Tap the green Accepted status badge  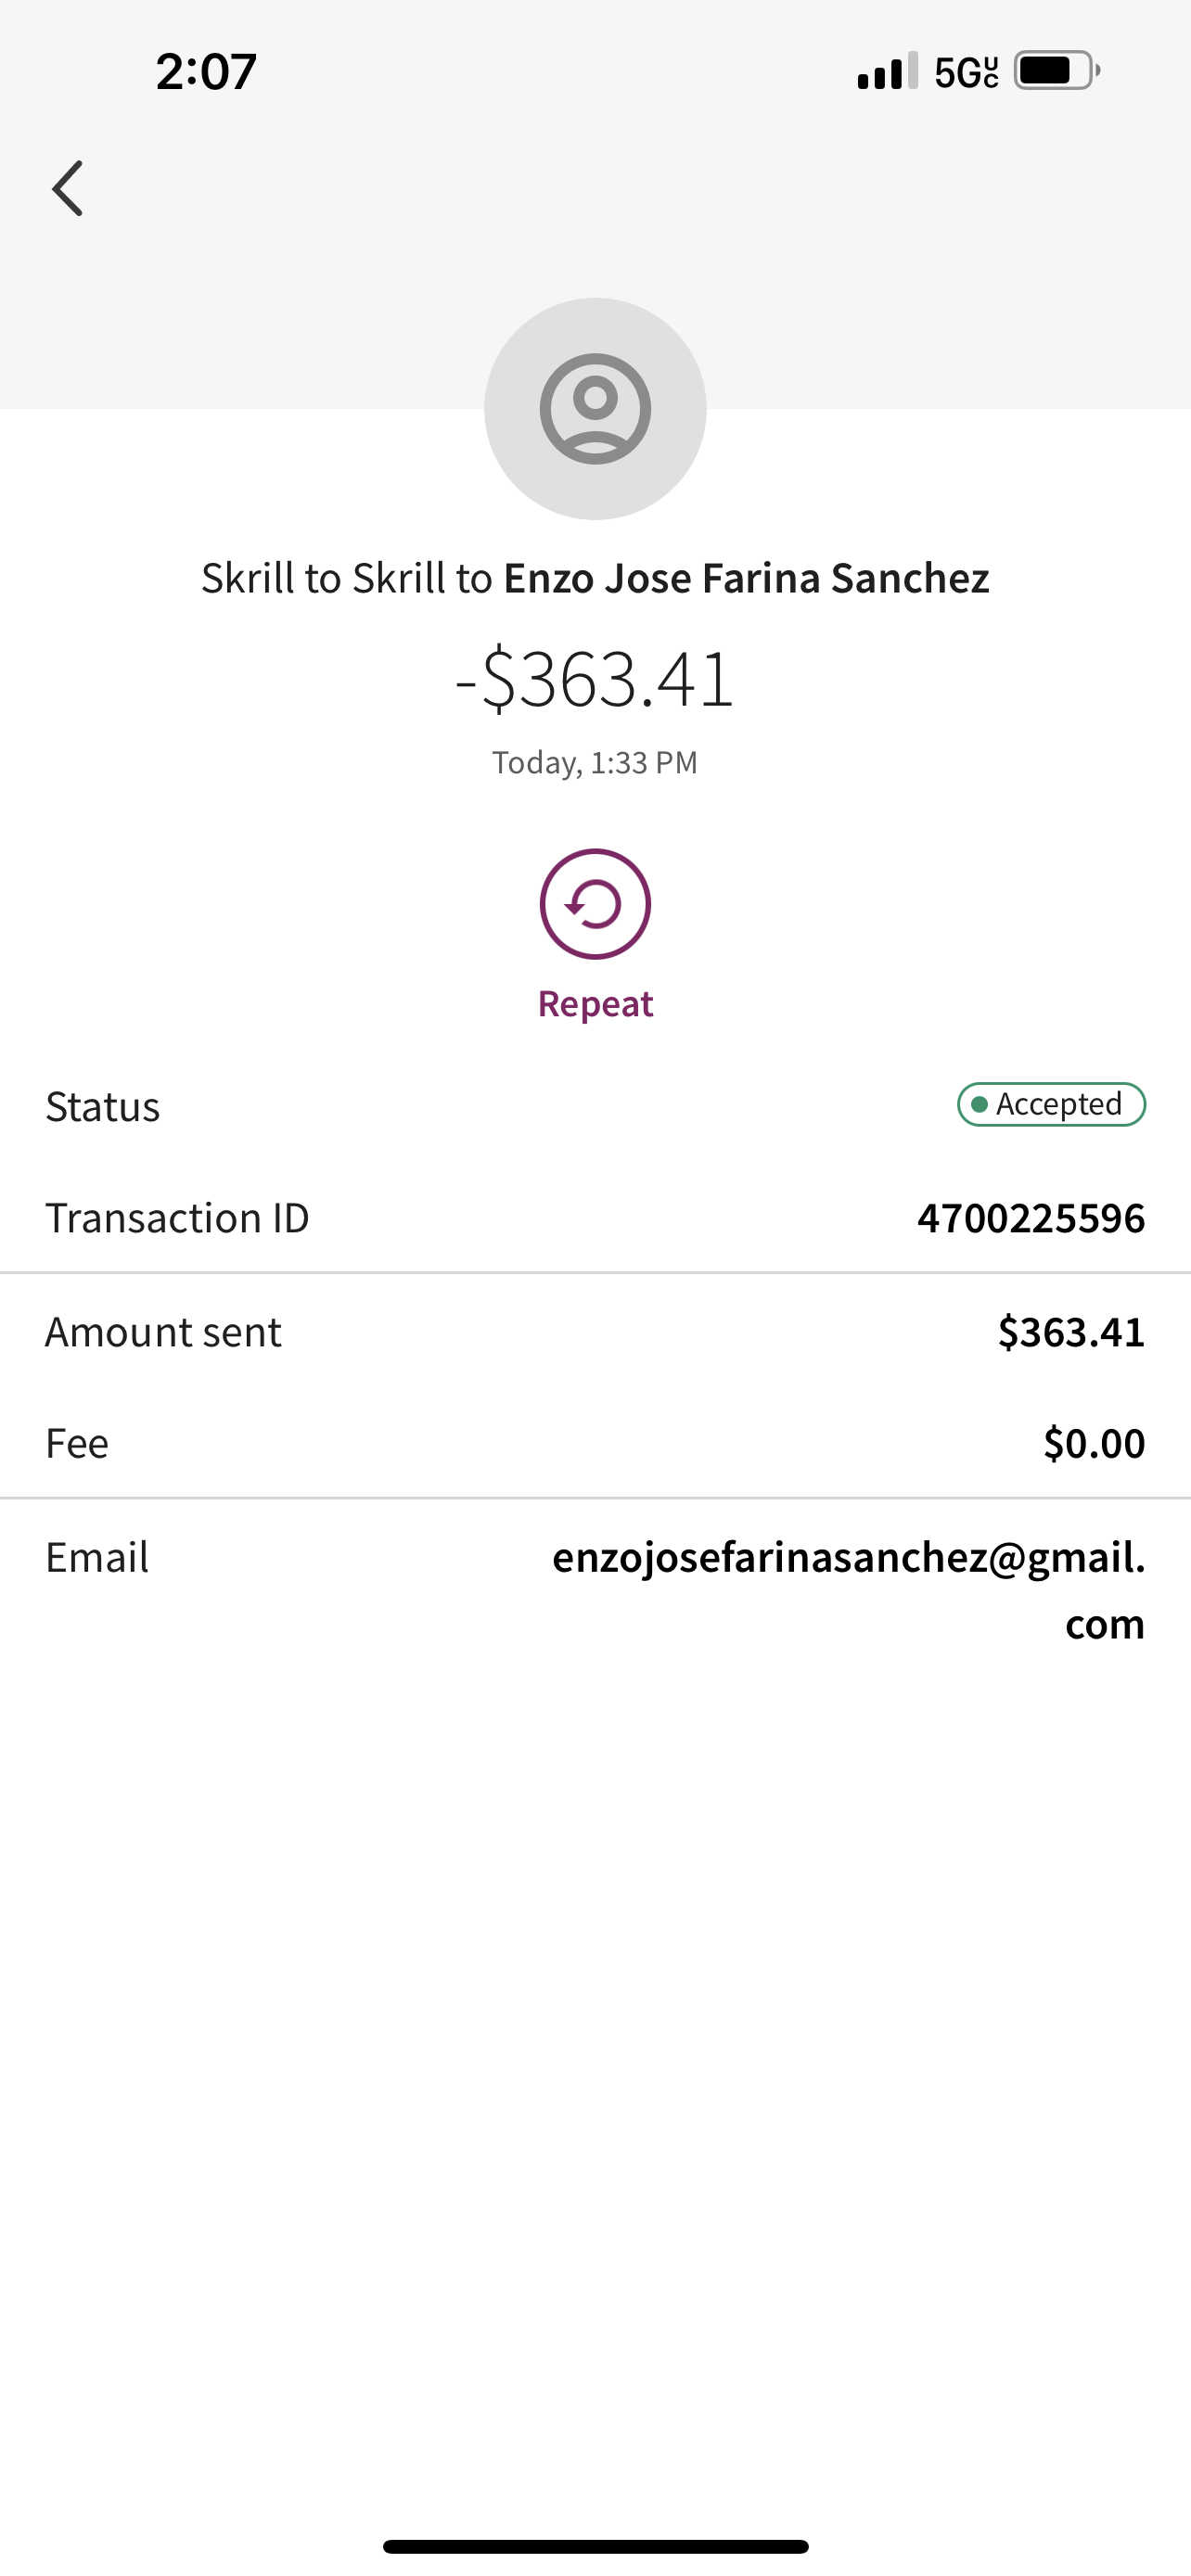1051,1104
